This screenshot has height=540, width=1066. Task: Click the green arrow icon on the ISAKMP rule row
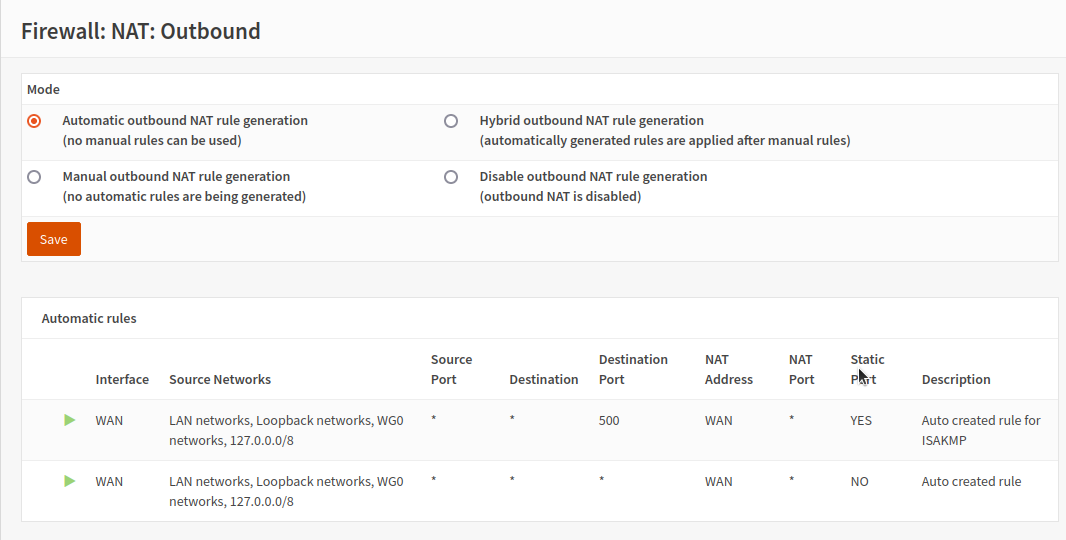click(x=69, y=420)
